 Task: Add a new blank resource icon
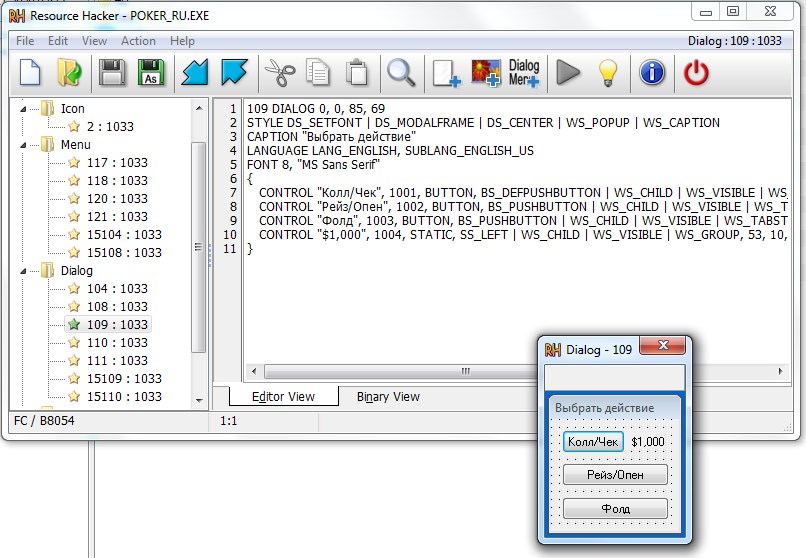tap(446, 73)
